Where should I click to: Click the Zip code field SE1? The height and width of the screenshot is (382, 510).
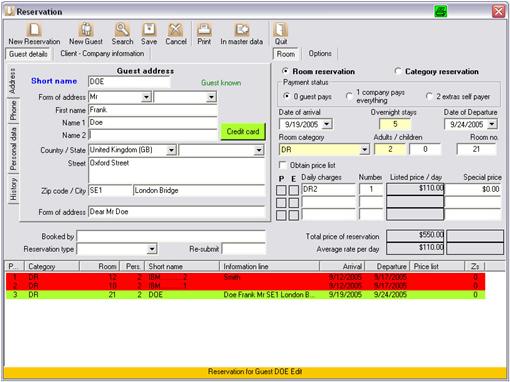point(110,191)
